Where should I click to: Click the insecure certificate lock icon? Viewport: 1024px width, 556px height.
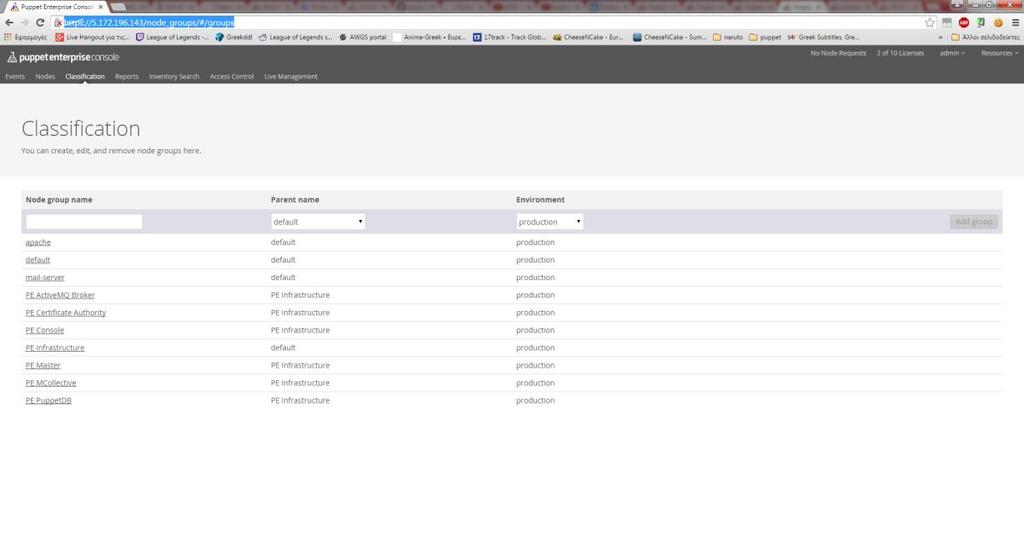57,22
